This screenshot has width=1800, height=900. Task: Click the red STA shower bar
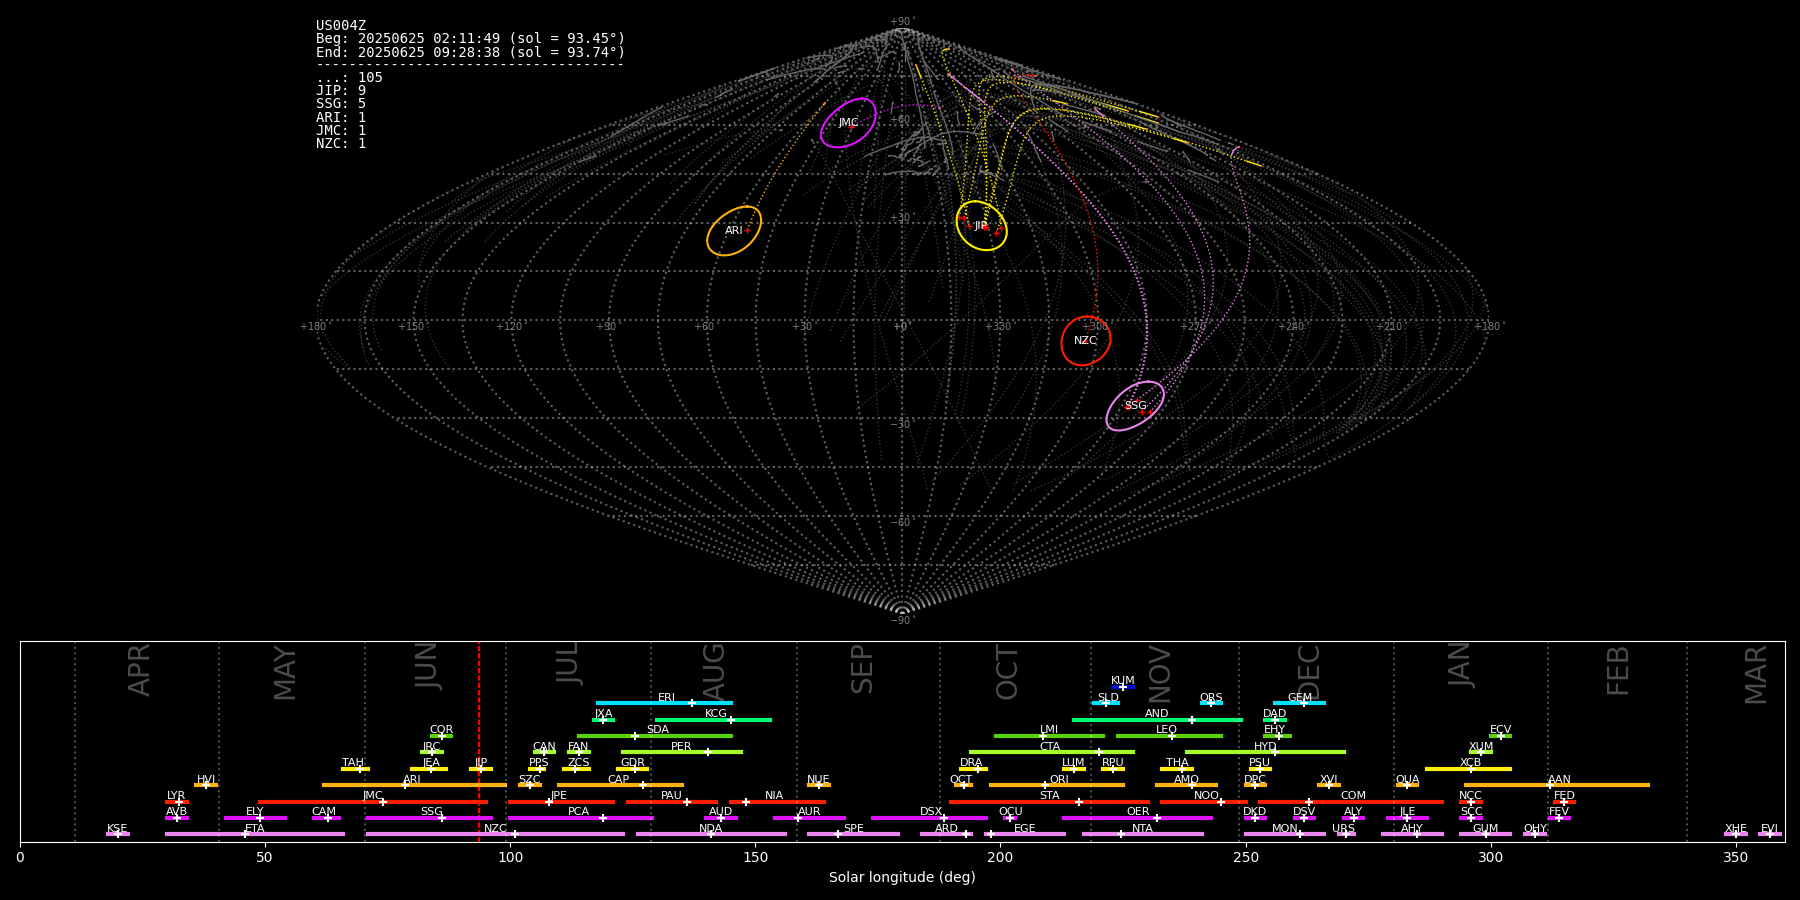[1049, 802]
